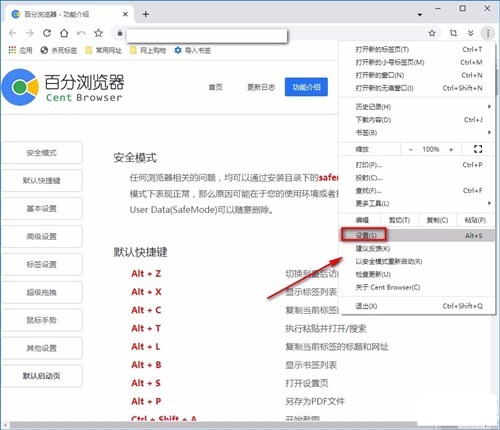Click the lock site info icon
This screenshot has width=500, height=430.
pos(120,33)
